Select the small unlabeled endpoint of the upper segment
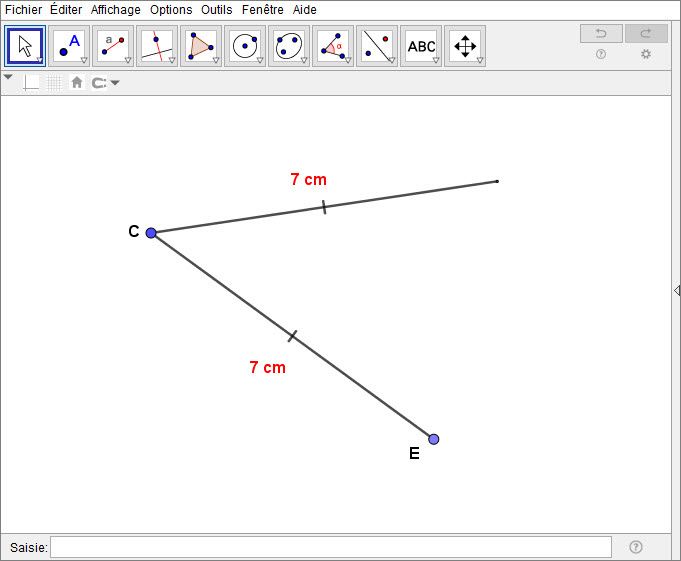The image size is (681, 561). [497, 182]
